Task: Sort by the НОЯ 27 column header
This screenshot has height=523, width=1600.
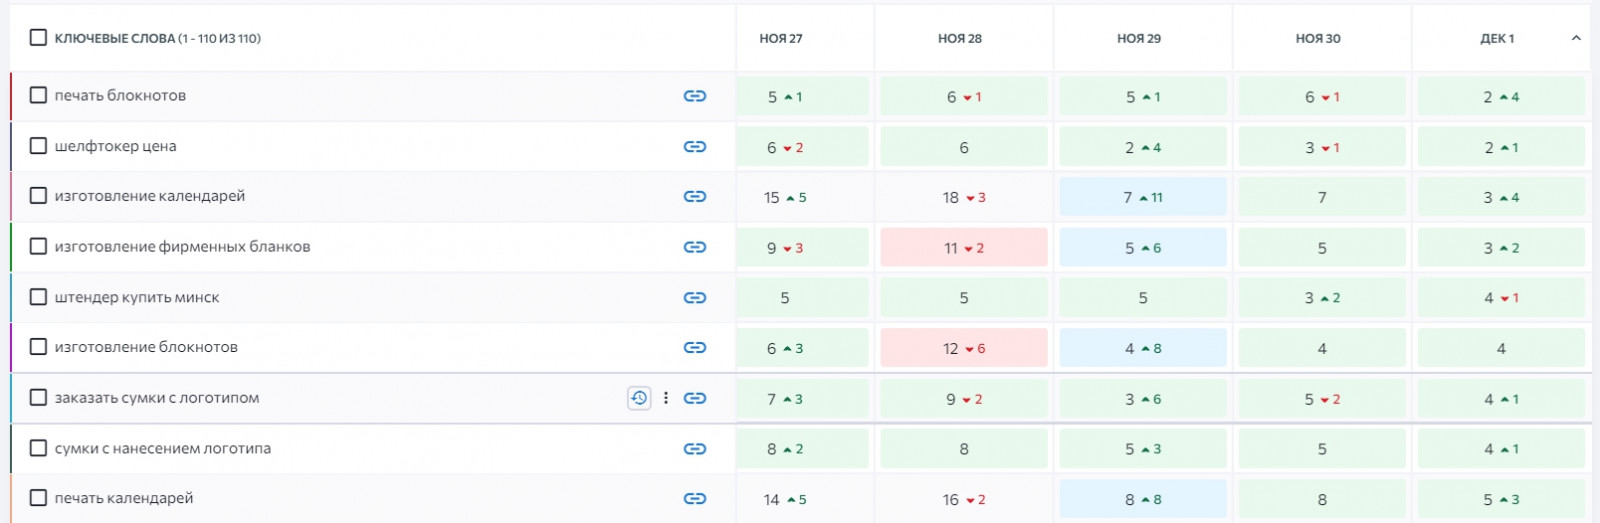Action: pos(781,38)
